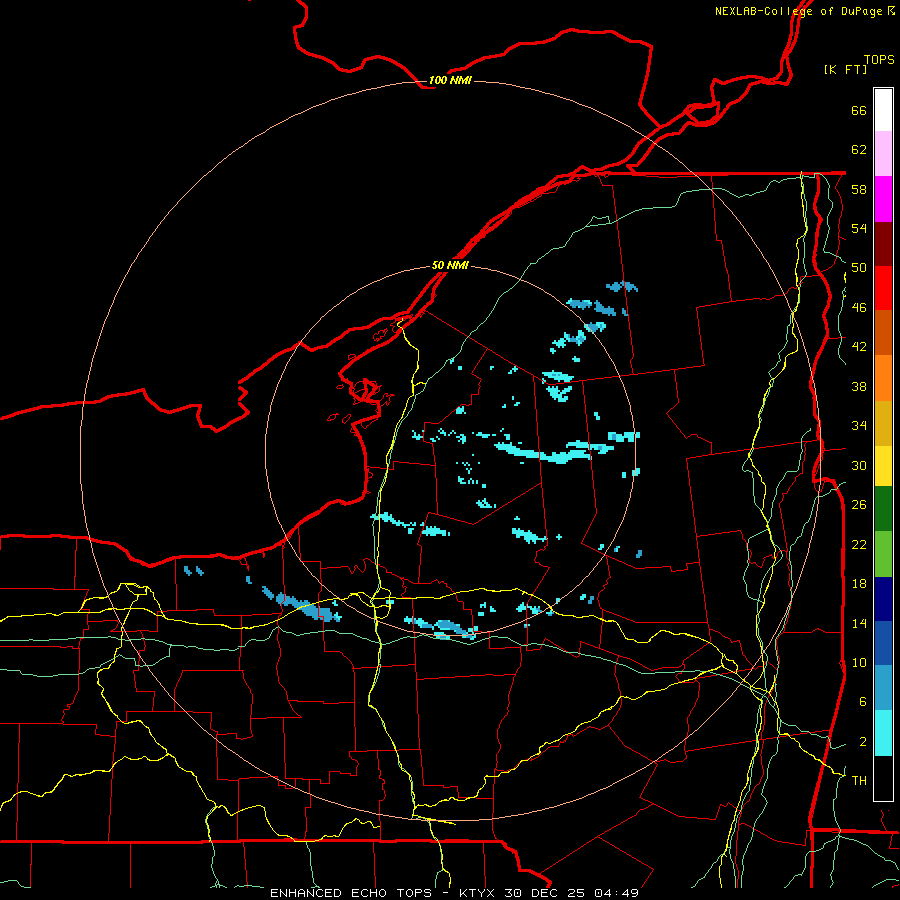Click the black TH threshold swatch
This screenshot has height=900, width=900.
[x=883, y=778]
